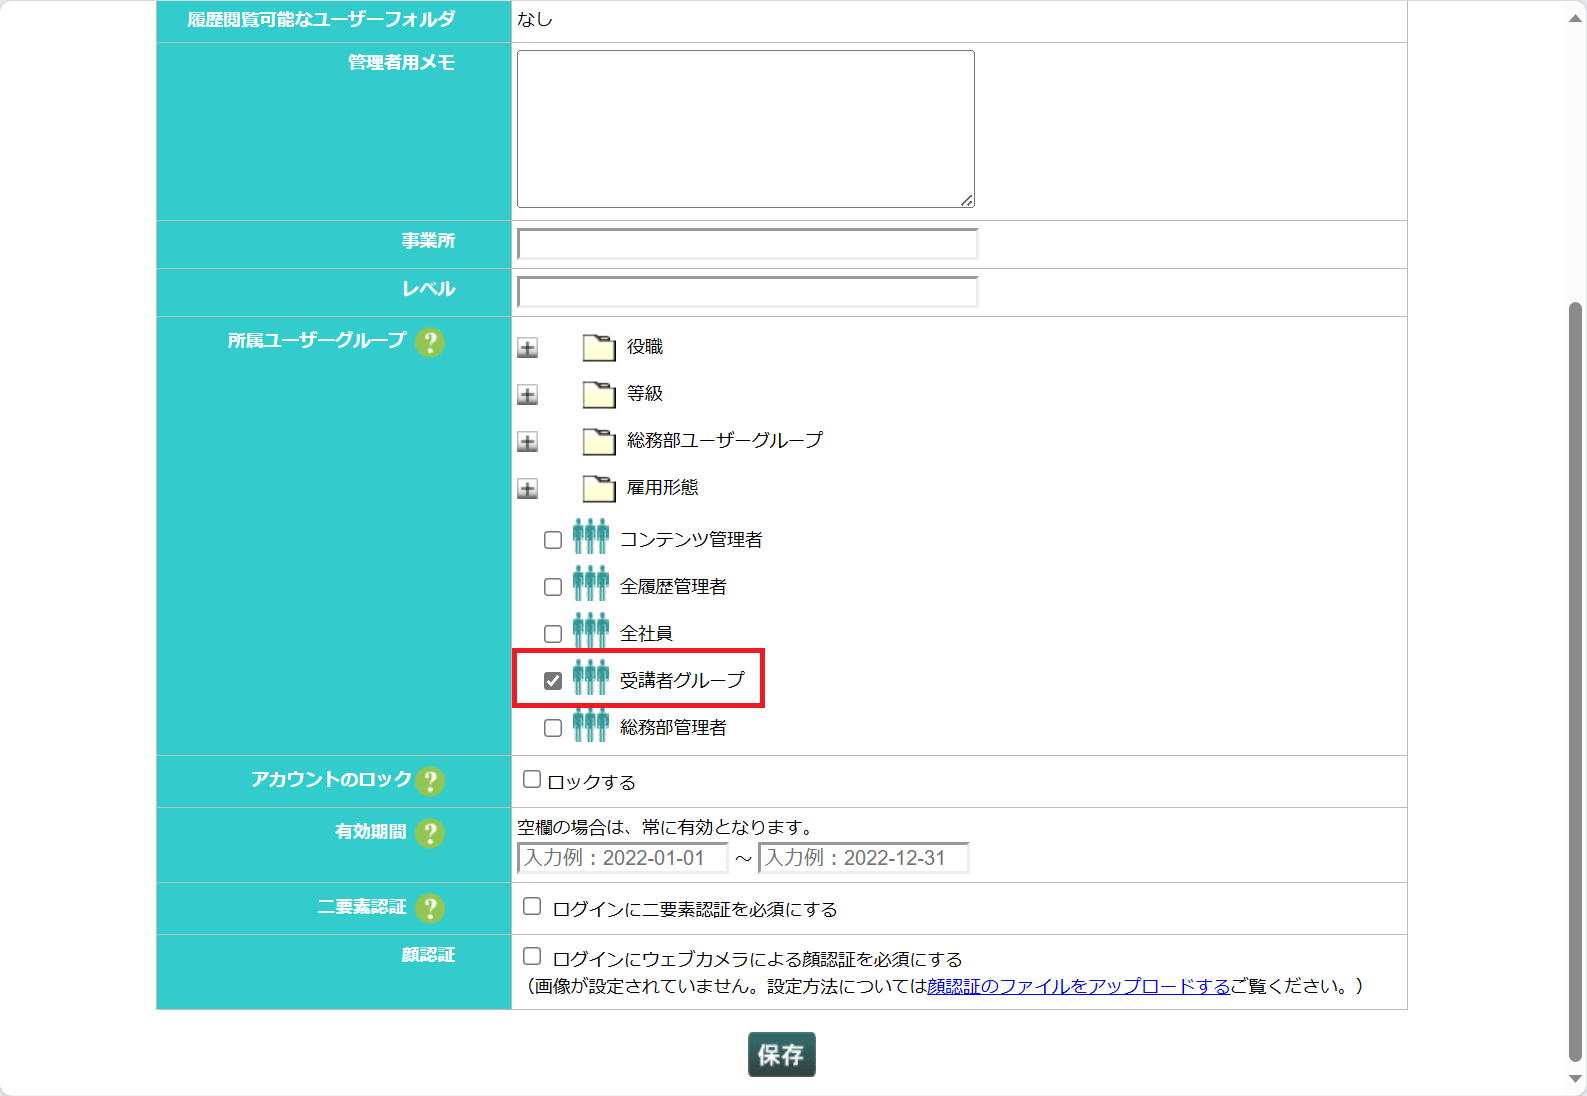Click help icon beside 所属ユーザーグループ
This screenshot has height=1096, width=1587.
[430, 342]
